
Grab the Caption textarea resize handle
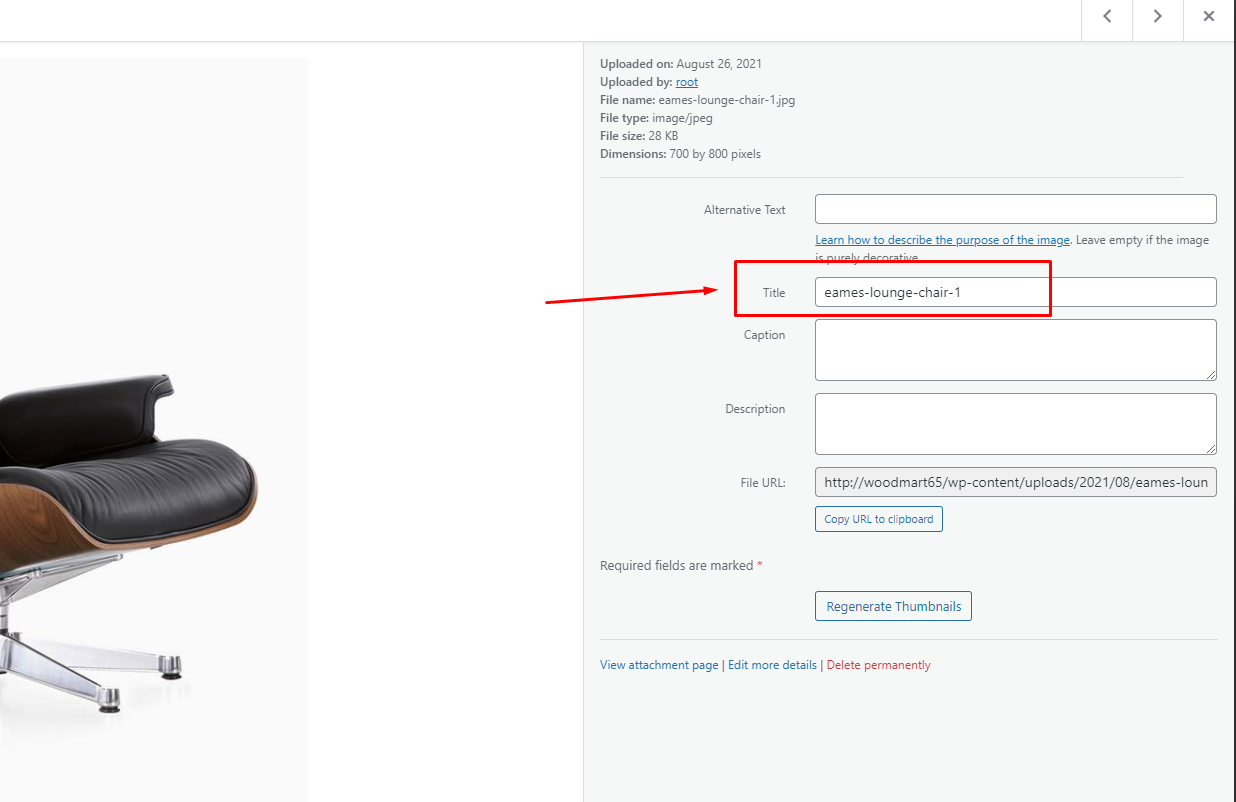click(x=1210, y=374)
